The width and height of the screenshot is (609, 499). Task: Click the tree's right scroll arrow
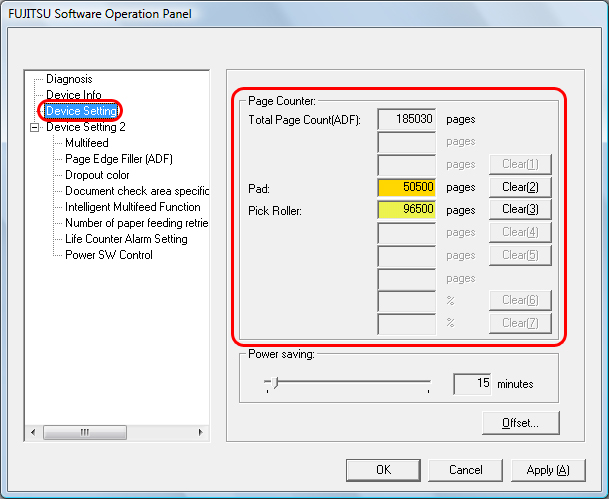click(200, 432)
